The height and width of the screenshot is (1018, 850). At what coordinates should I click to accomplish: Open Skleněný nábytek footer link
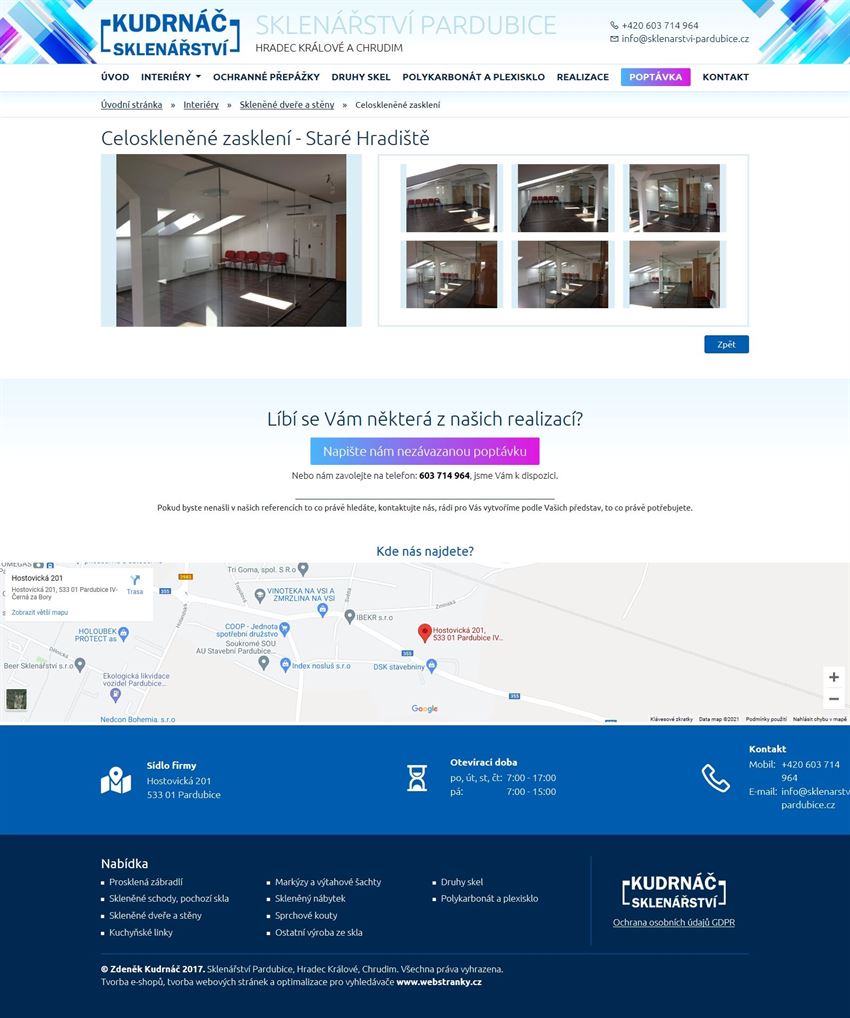310,899
